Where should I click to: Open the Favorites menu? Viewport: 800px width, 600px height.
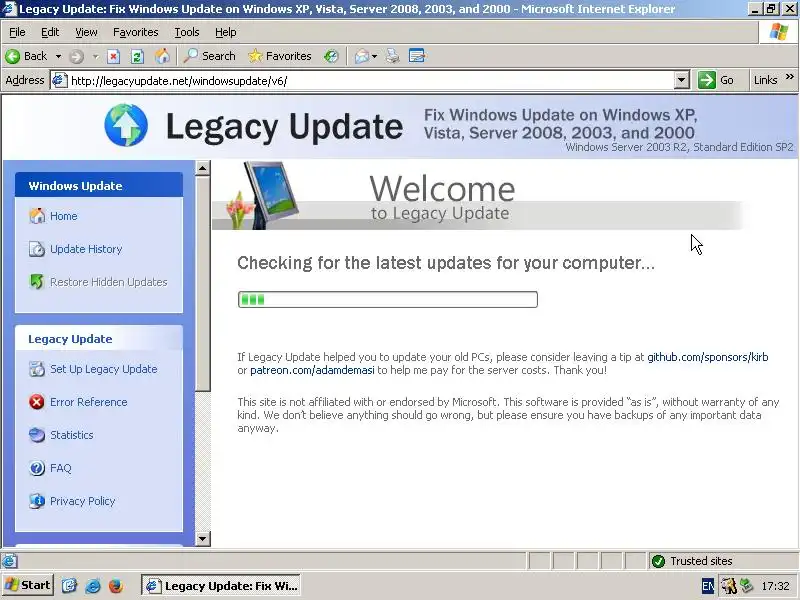click(x=135, y=32)
